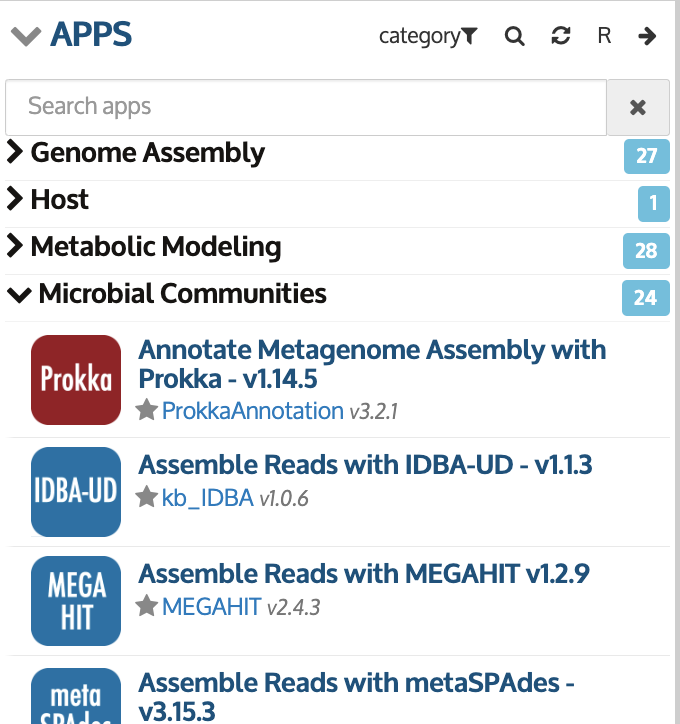Image resolution: width=680 pixels, height=724 pixels.
Task: Open the MEGAHIT module link
Action: pos(212,607)
